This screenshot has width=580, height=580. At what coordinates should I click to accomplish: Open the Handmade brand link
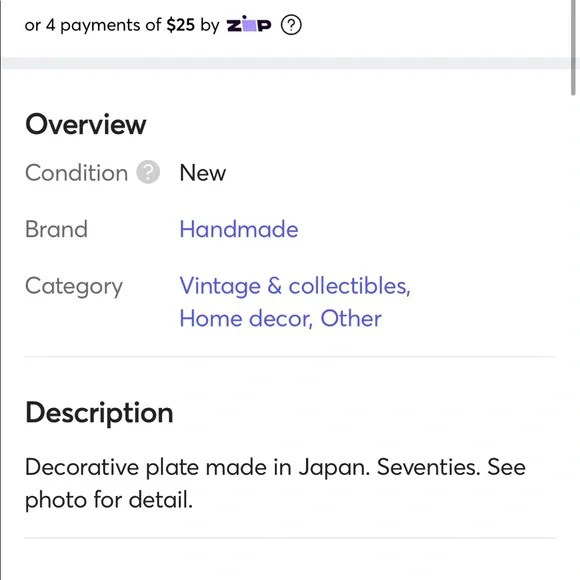[x=239, y=229]
